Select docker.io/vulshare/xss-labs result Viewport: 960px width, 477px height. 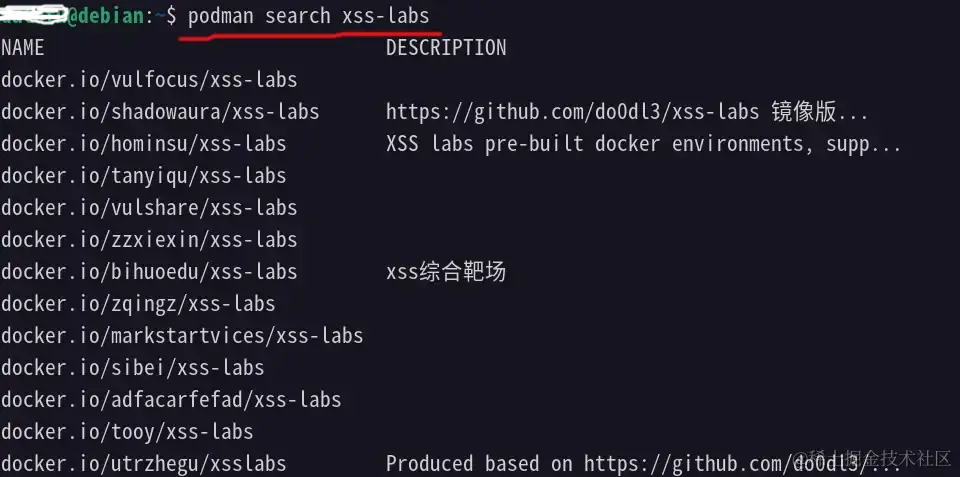(149, 208)
